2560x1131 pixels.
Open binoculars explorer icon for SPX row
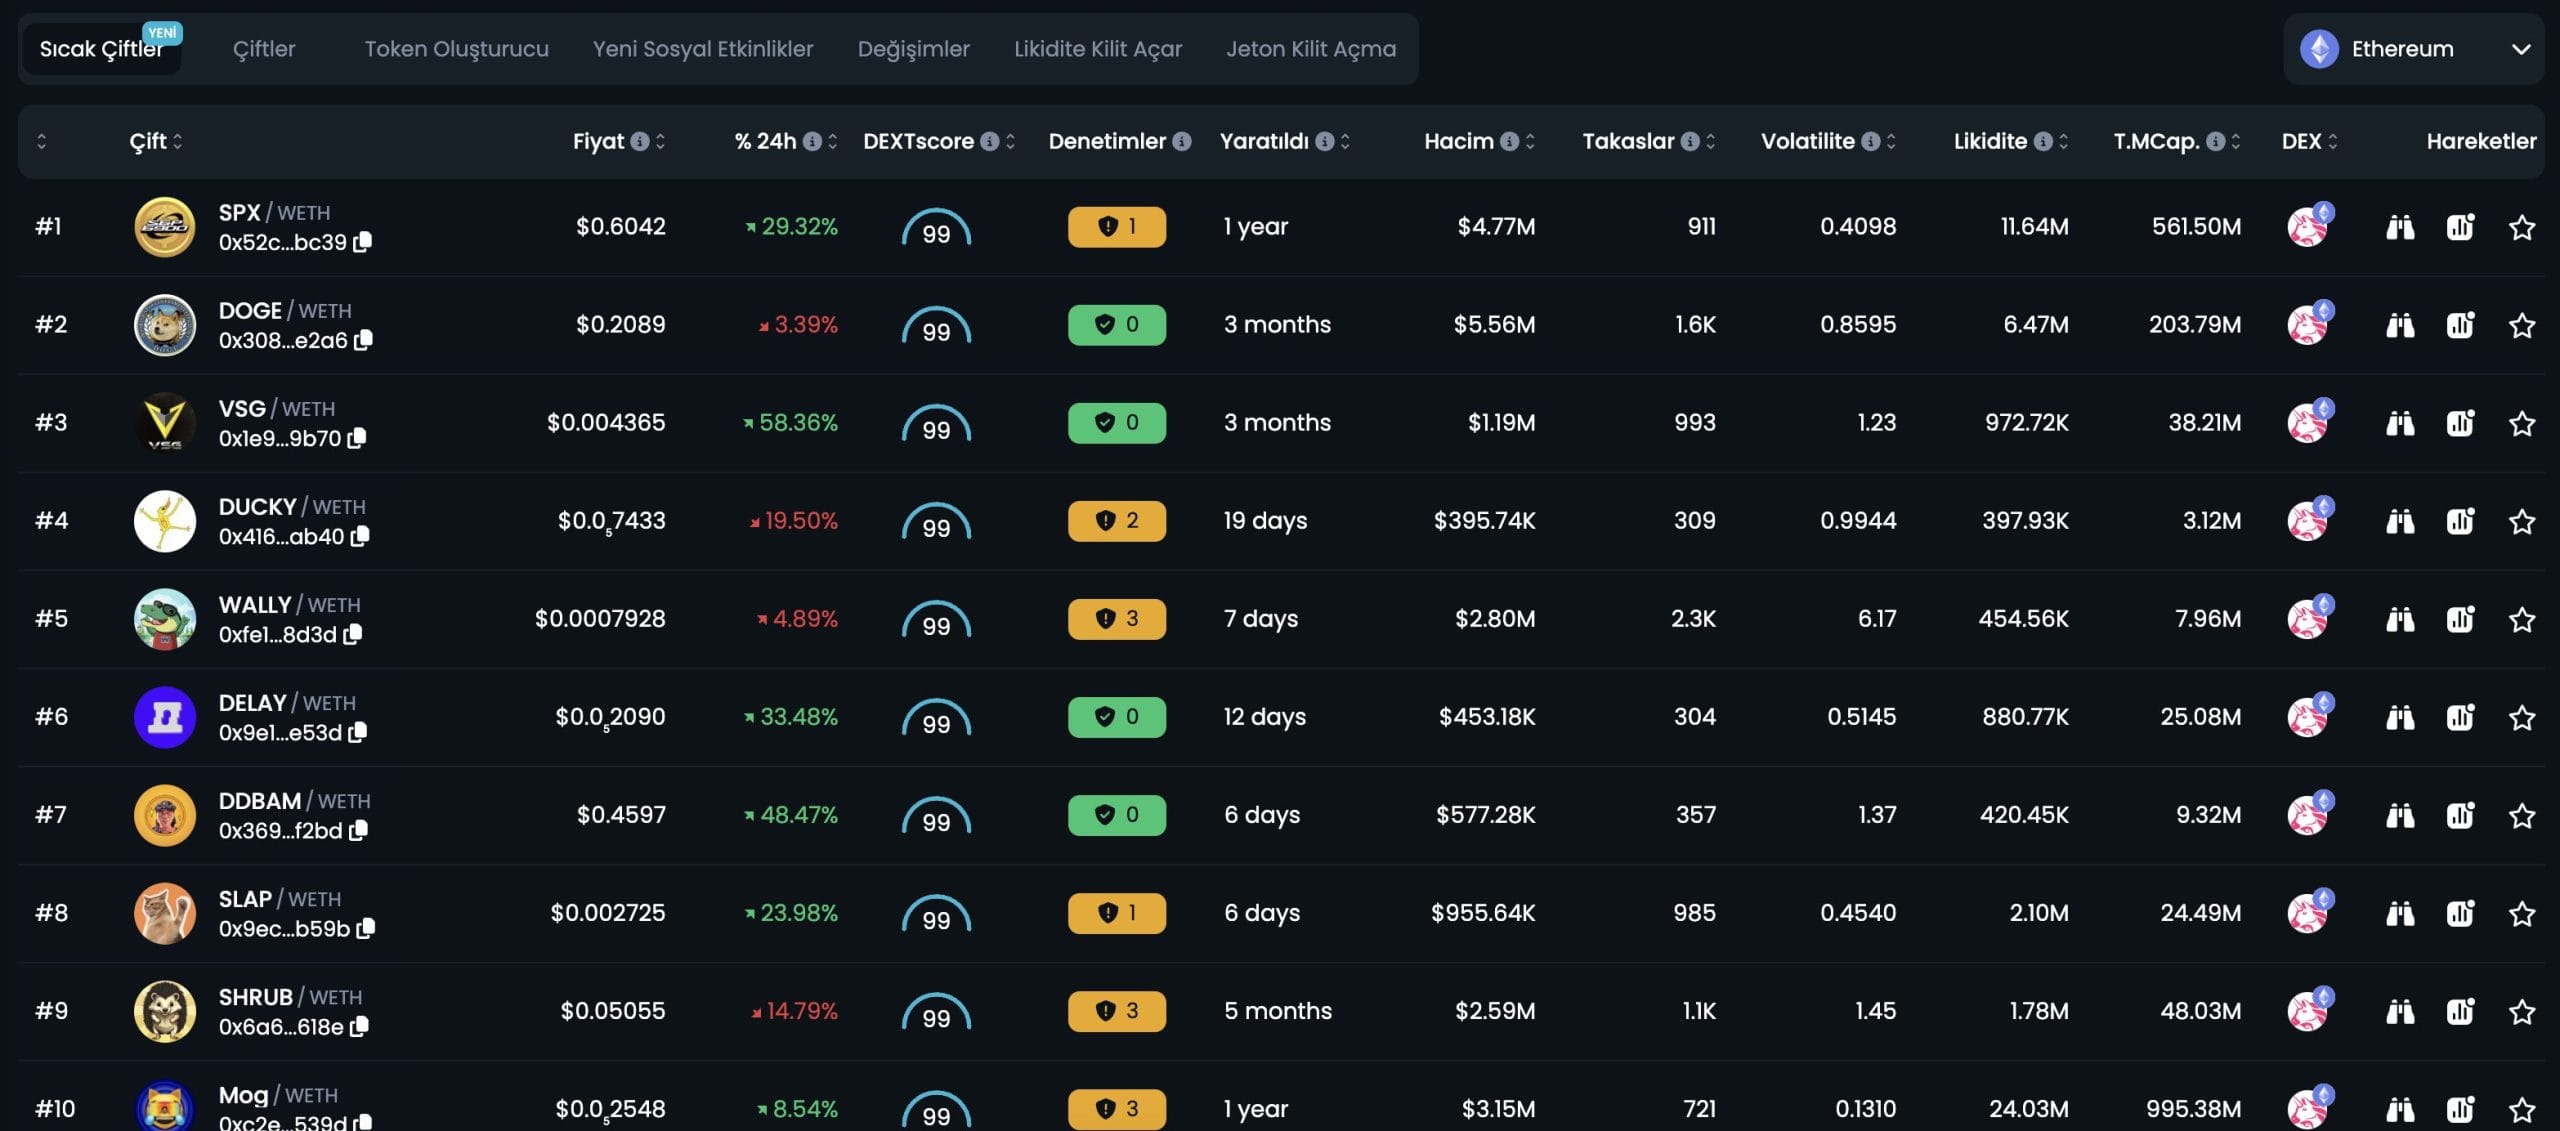pos(2400,227)
